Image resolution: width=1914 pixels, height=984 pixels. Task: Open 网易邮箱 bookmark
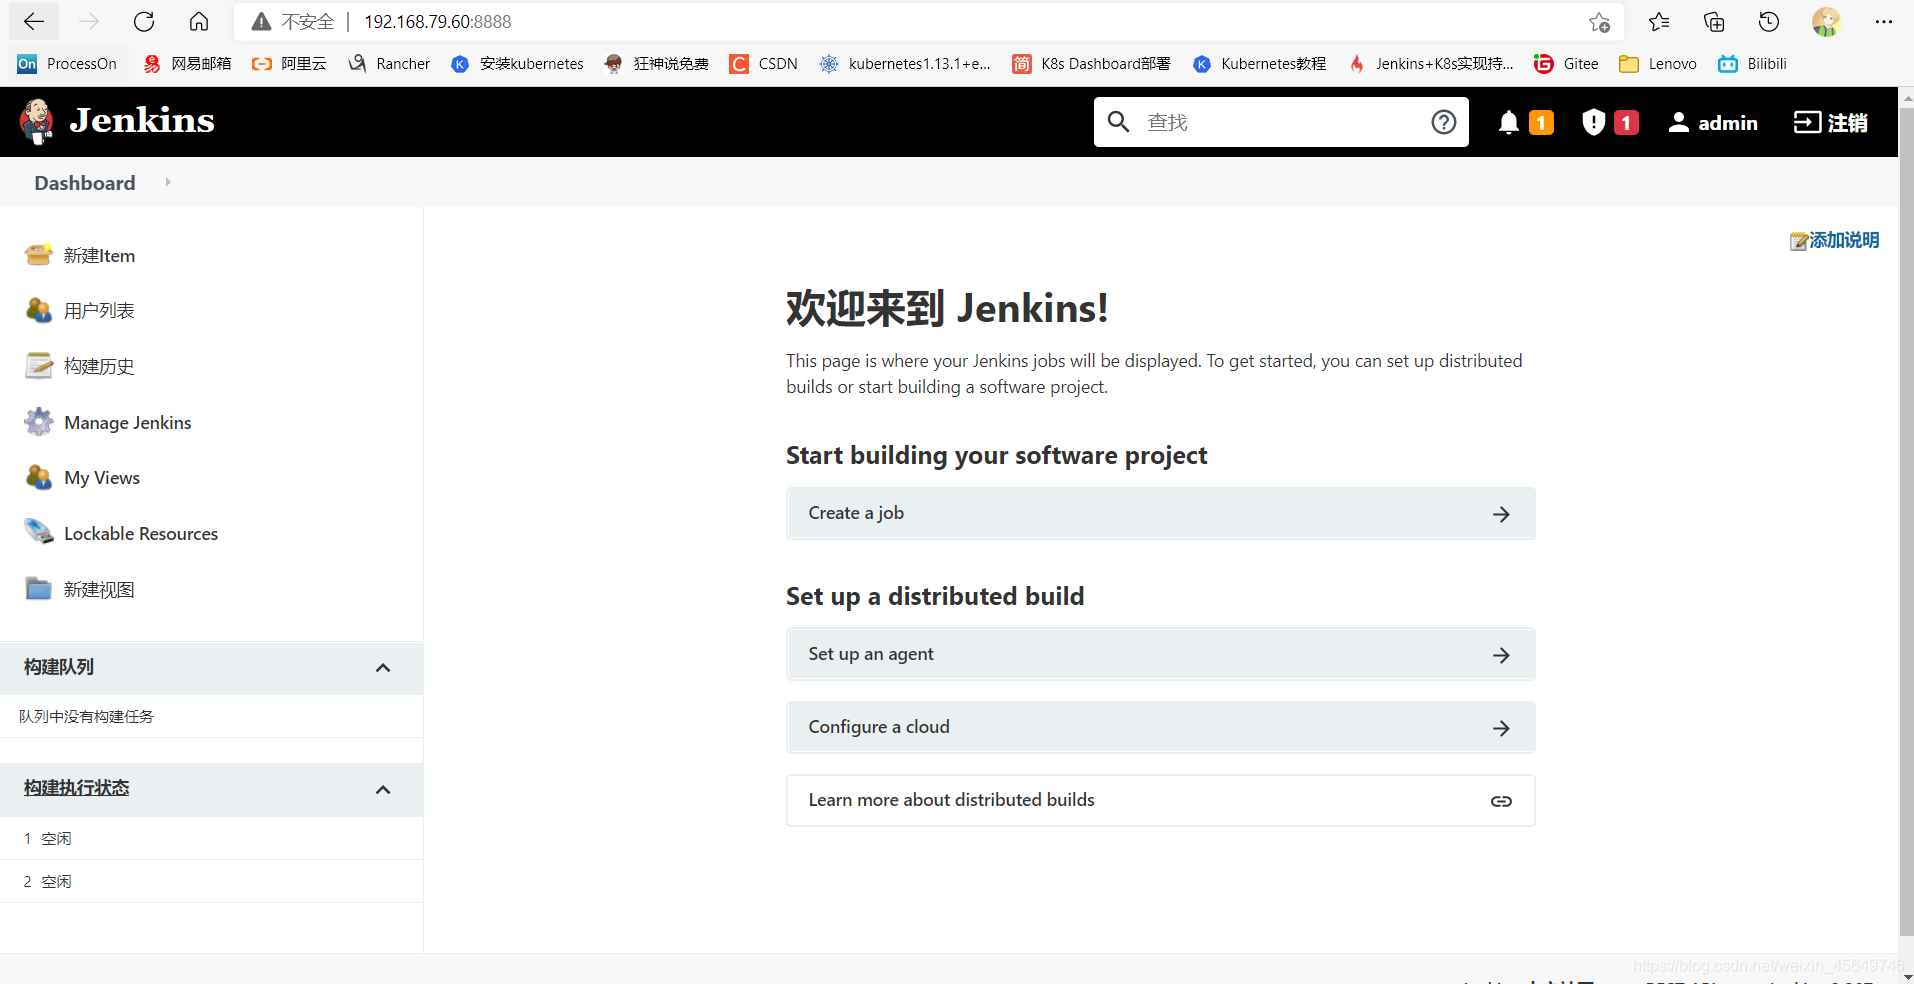pos(187,64)
